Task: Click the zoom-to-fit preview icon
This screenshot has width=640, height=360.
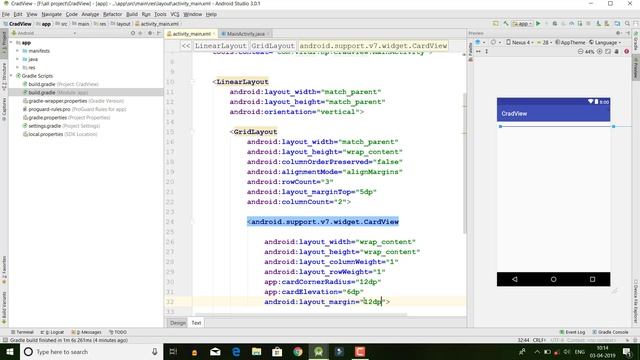Action: click(608, 51)
